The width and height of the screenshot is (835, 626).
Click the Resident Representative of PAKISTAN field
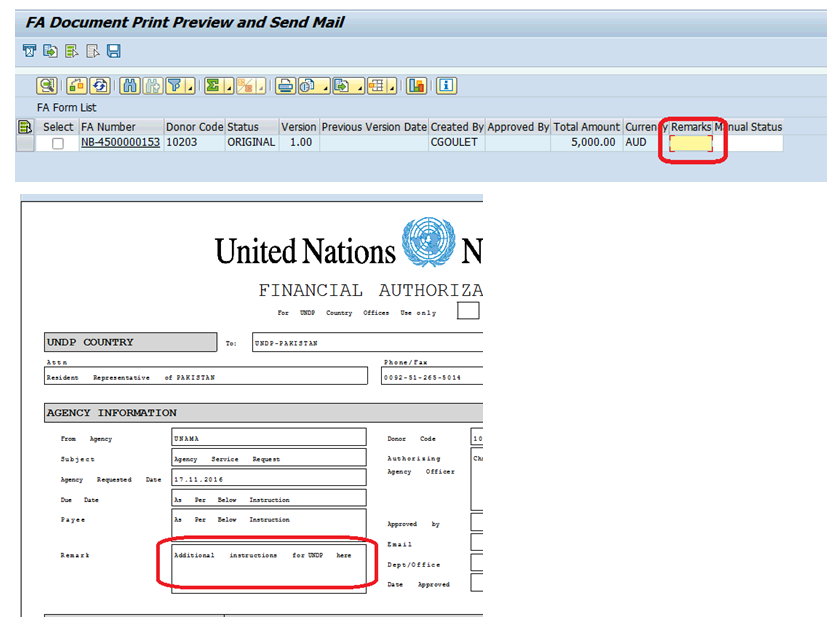coord(206,376)
